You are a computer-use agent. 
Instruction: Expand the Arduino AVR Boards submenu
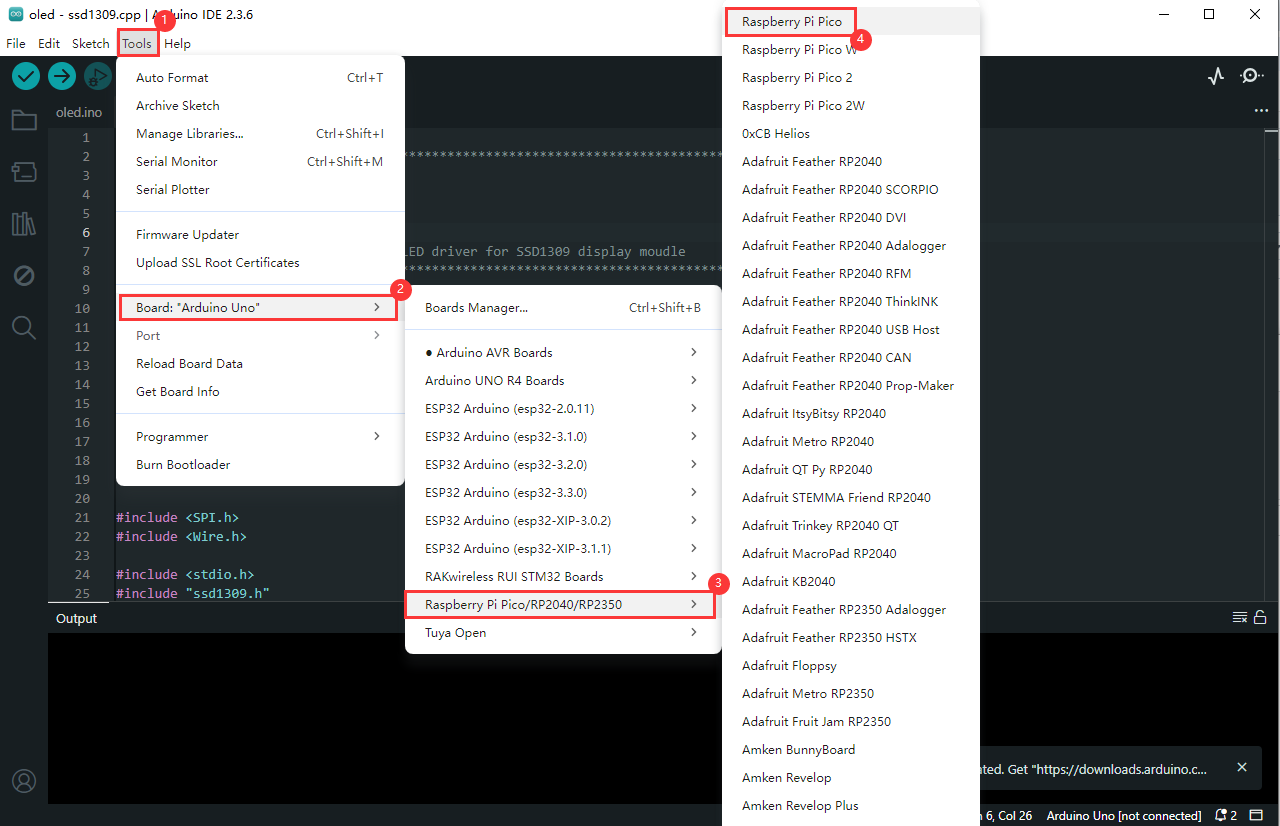(562, 352)
